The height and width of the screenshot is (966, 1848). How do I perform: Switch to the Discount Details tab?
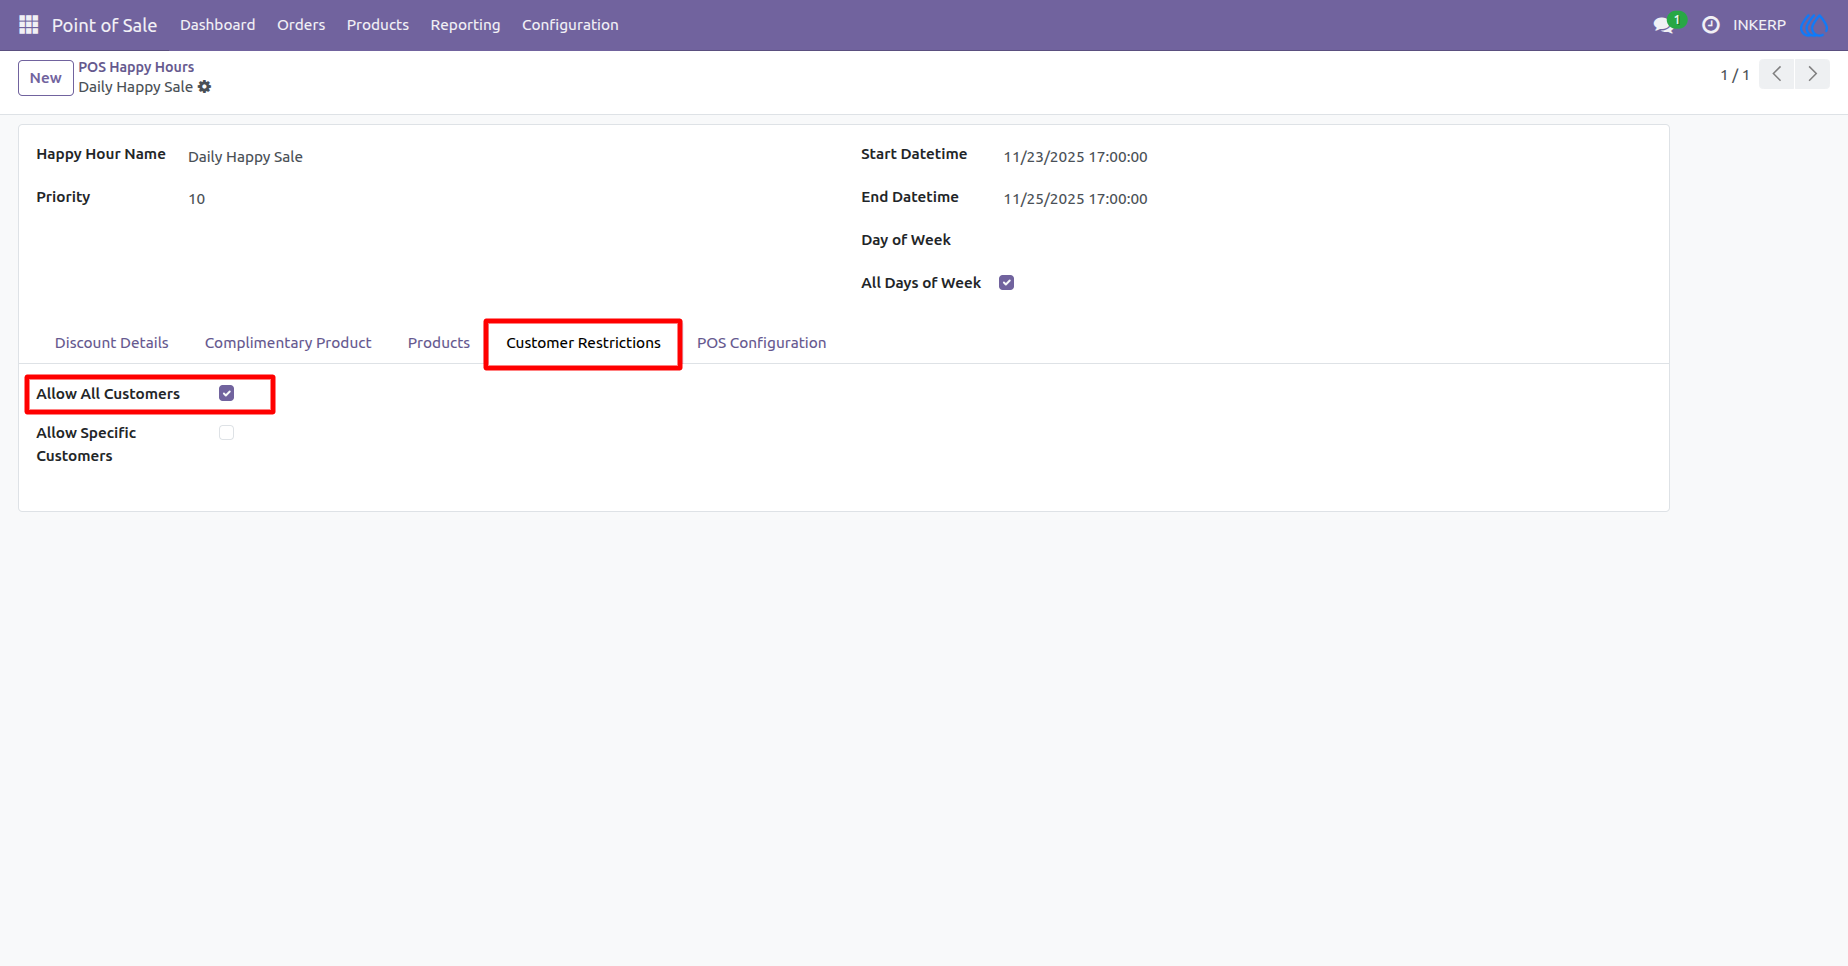(x=112, y=342)
